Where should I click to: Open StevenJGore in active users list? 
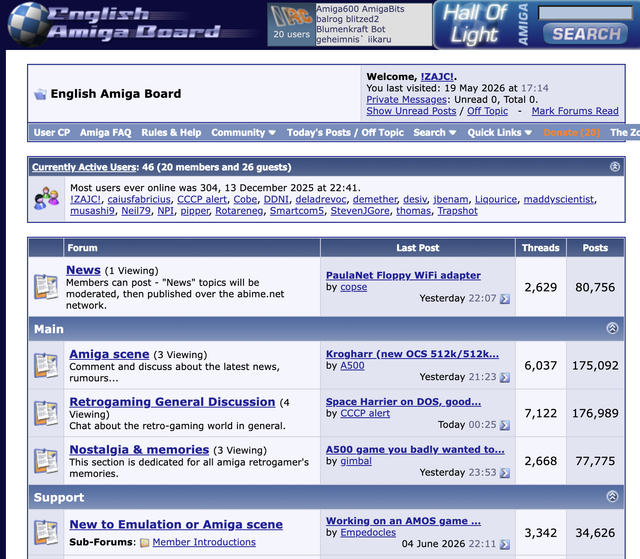tap(360, 211)
